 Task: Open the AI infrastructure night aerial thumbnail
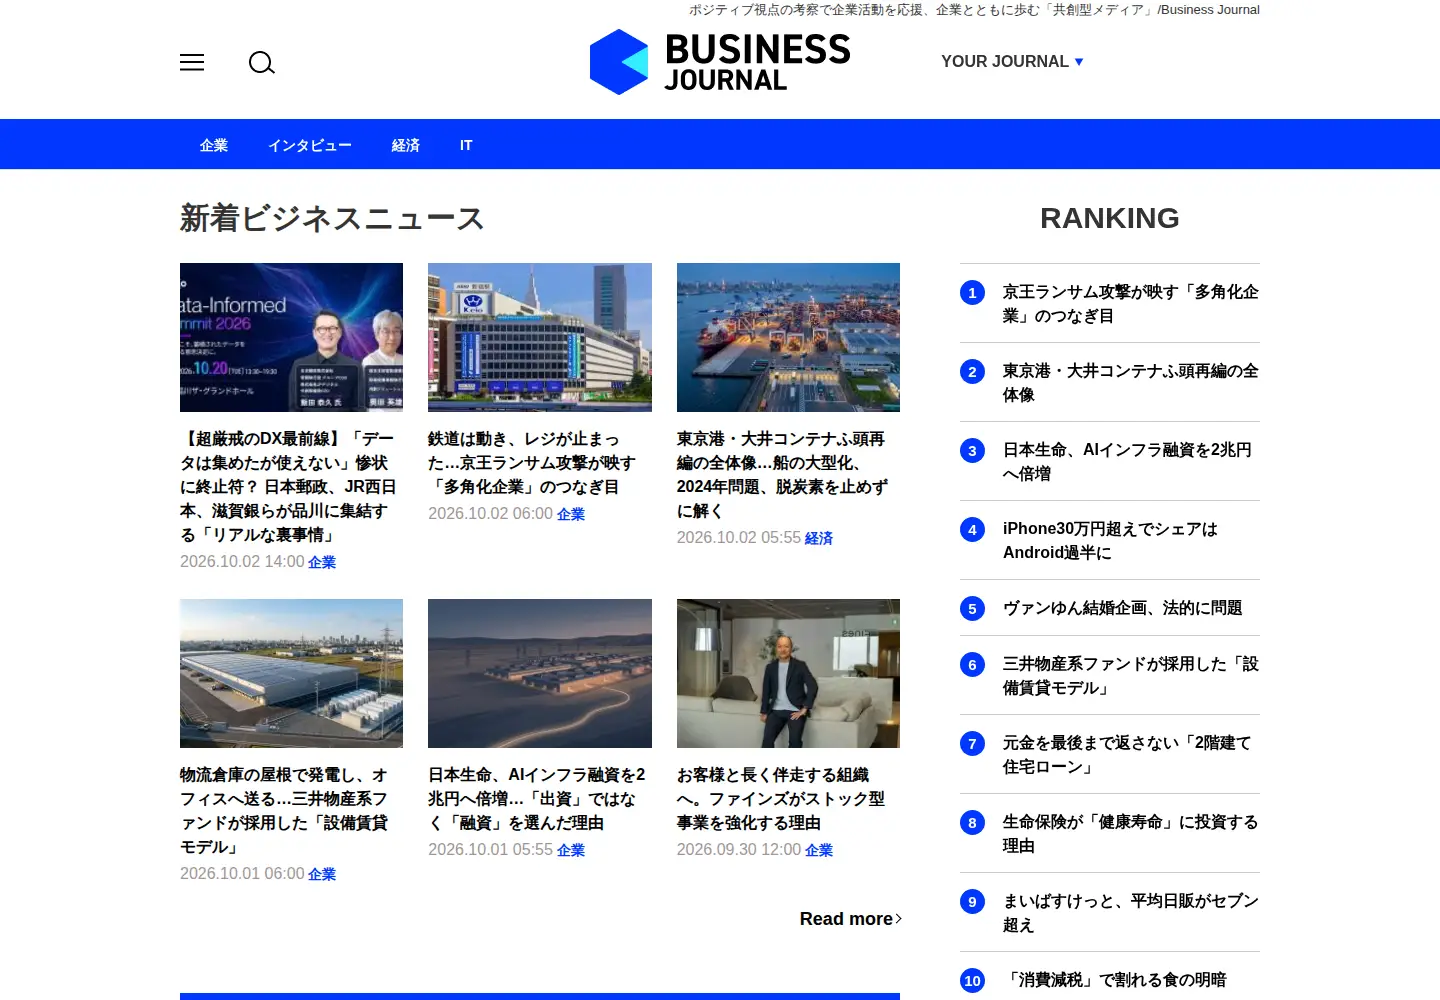[x=540, y=673]
